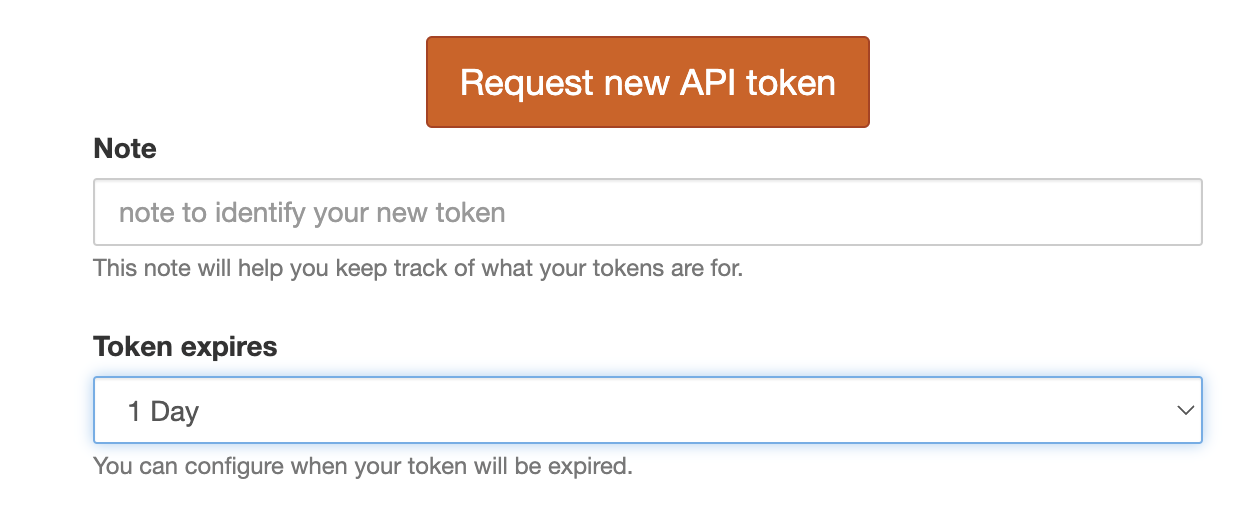The width and height of the screenshot is (1258, 526).
Task: Click the middle of Token expires select box
Action: tap(648, 410)
